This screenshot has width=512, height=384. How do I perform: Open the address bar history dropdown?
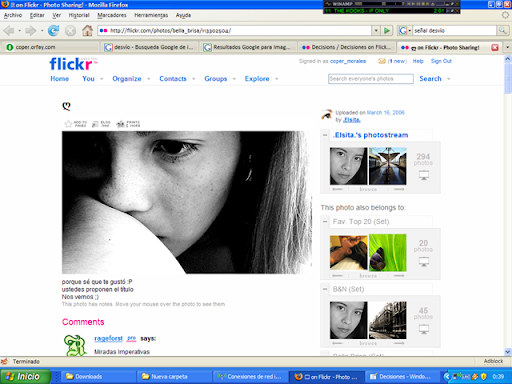pyautogui.click(x=376, y=31)
